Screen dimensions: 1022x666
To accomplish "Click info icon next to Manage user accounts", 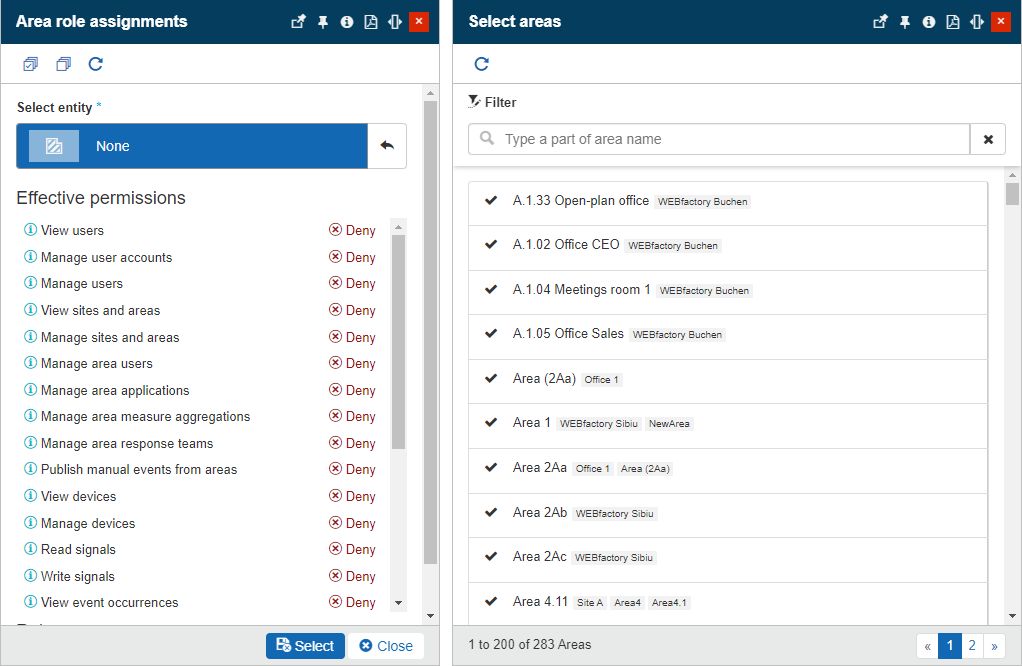I will click(30, 257).
